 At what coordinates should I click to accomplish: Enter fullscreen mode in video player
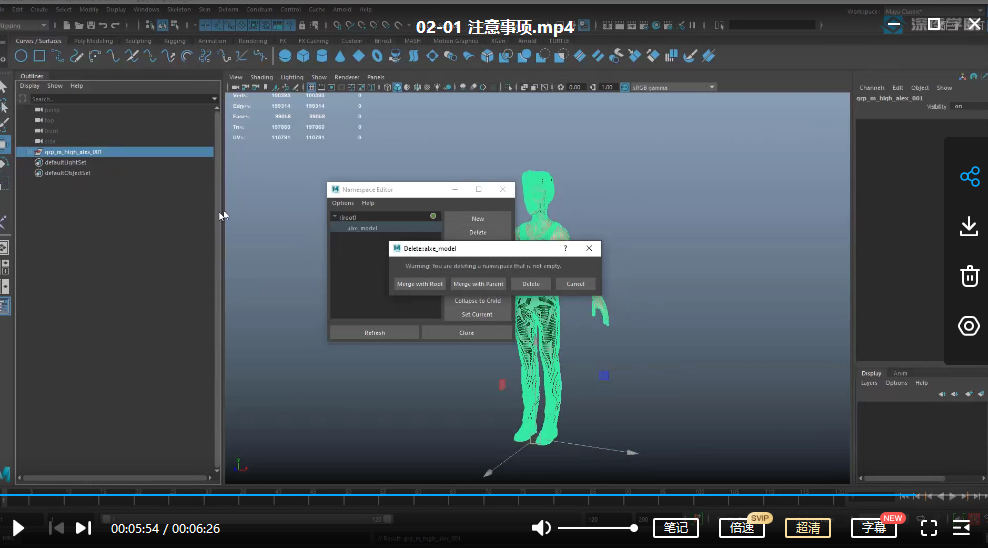(928, 528)
